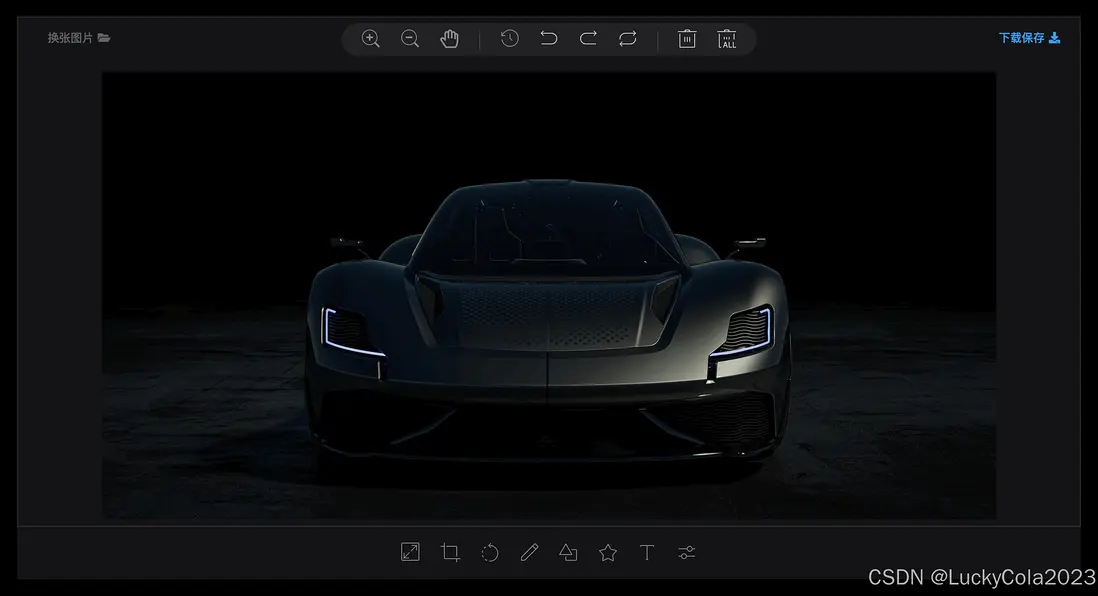Click 下载保存 to download the image
The image size is (1098, 596).
click(1029, 38)
